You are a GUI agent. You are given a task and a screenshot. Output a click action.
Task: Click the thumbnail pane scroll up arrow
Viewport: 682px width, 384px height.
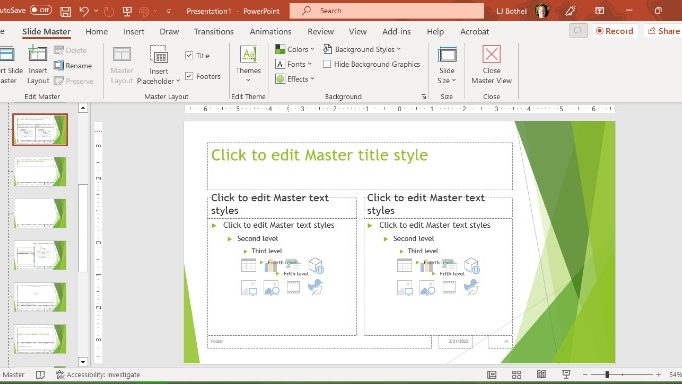pyautogui.click(x=83, y=108)
